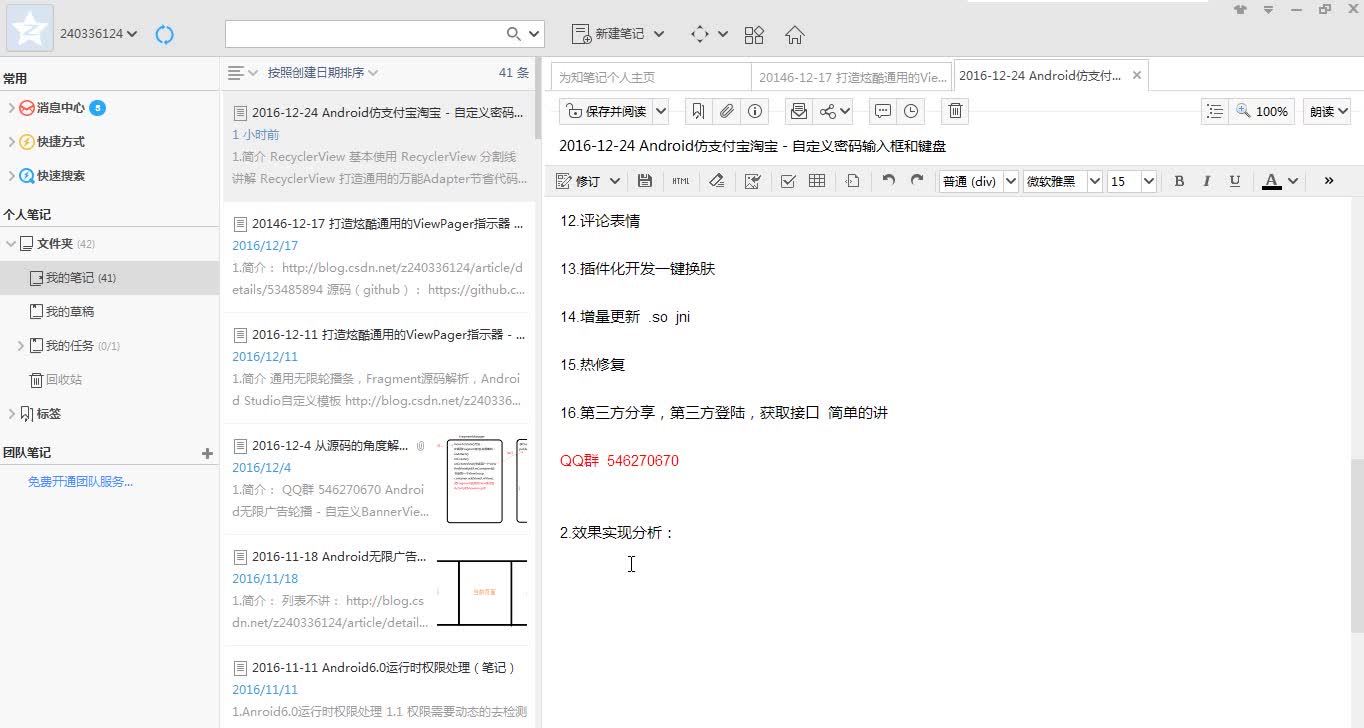The image size is (1364, 728).
Task: Open the attachments paperclip icon
Action: pyautogui.click(x=727, y=111)
